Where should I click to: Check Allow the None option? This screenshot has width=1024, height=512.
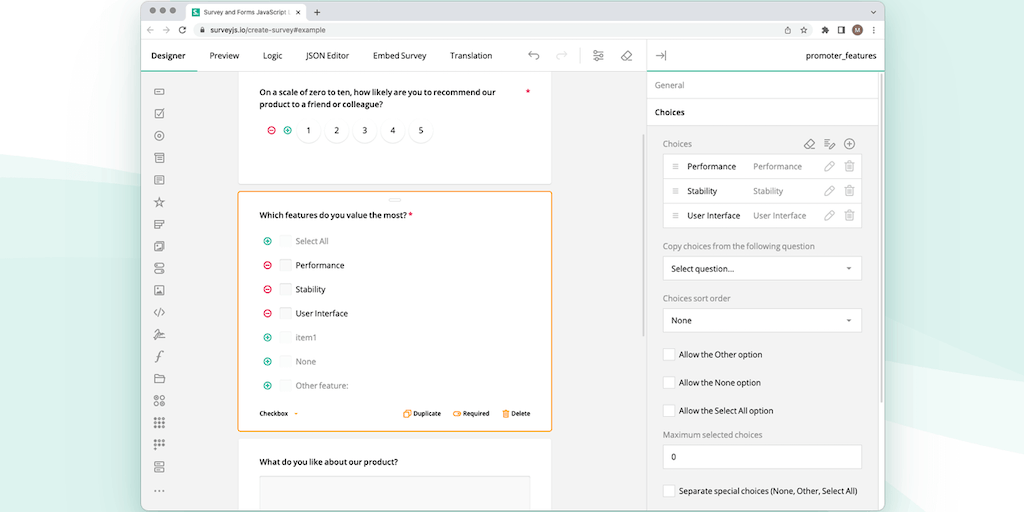(x=669, y=383)
